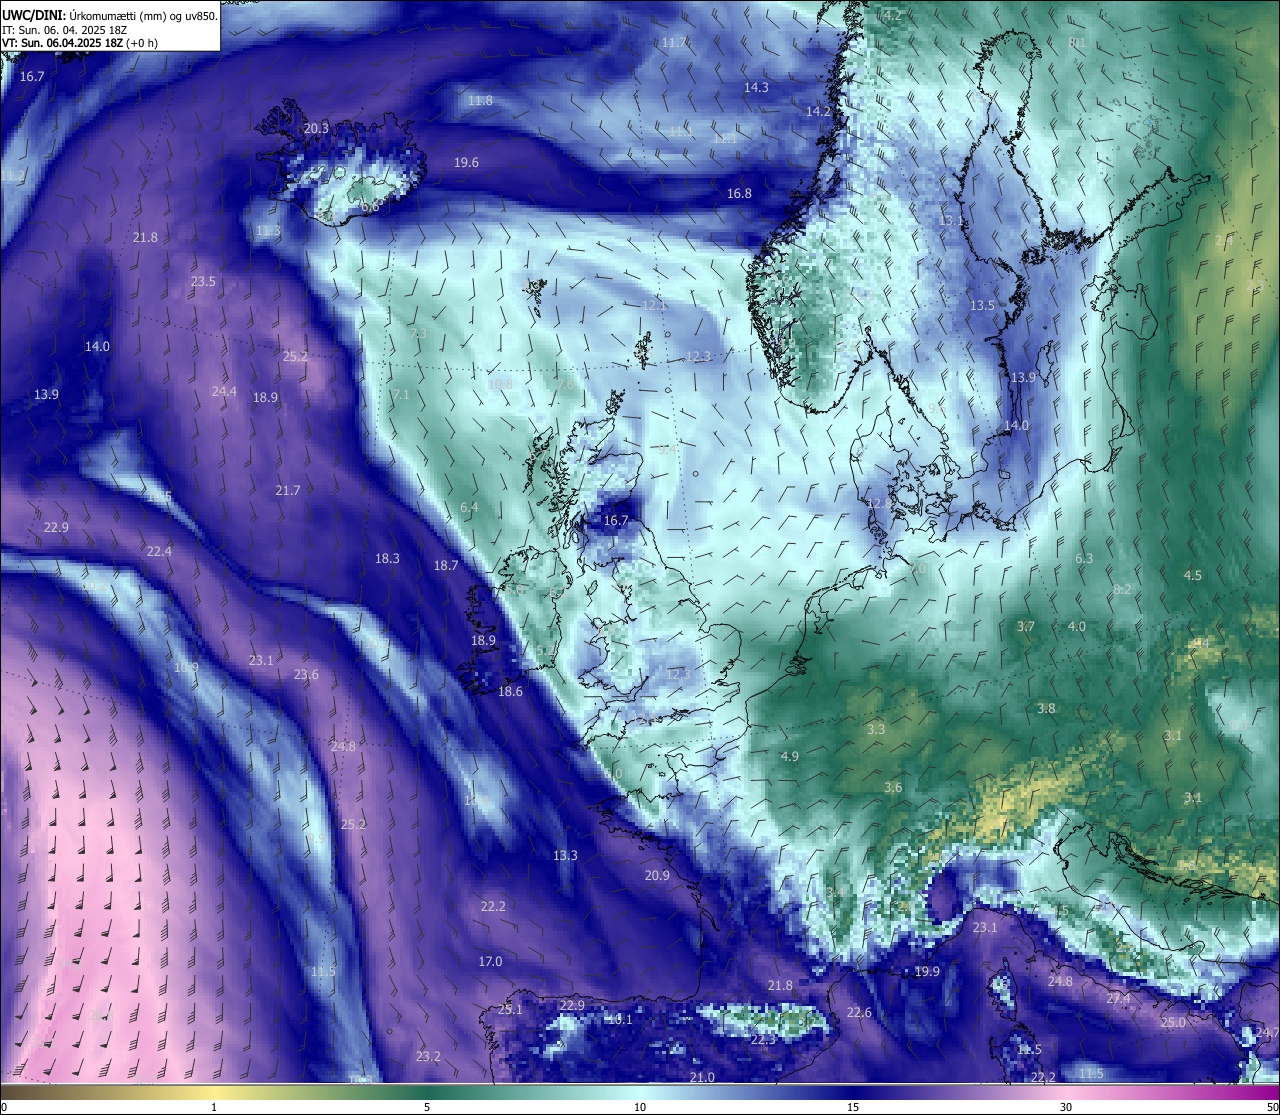Click the 3.6 value label
This screenshot has width=1280, height=1115.
pyautogui.click(x=893, y=787)
